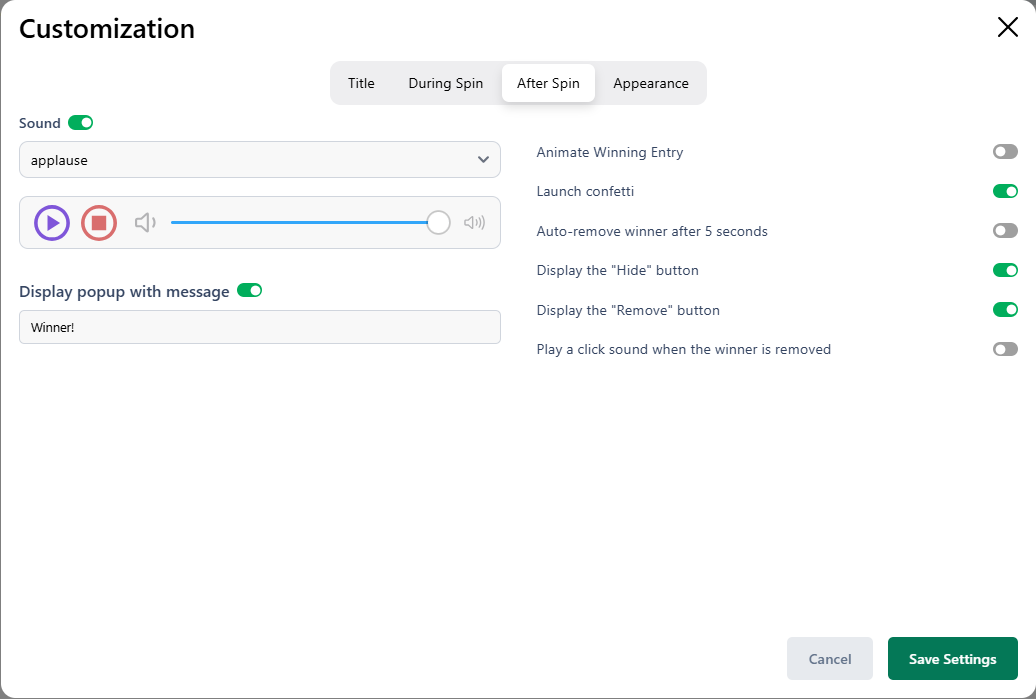This screenshot has width=1036, height=699.
Task: Open the During Spin tab
Action: click(x=445, y=83)
